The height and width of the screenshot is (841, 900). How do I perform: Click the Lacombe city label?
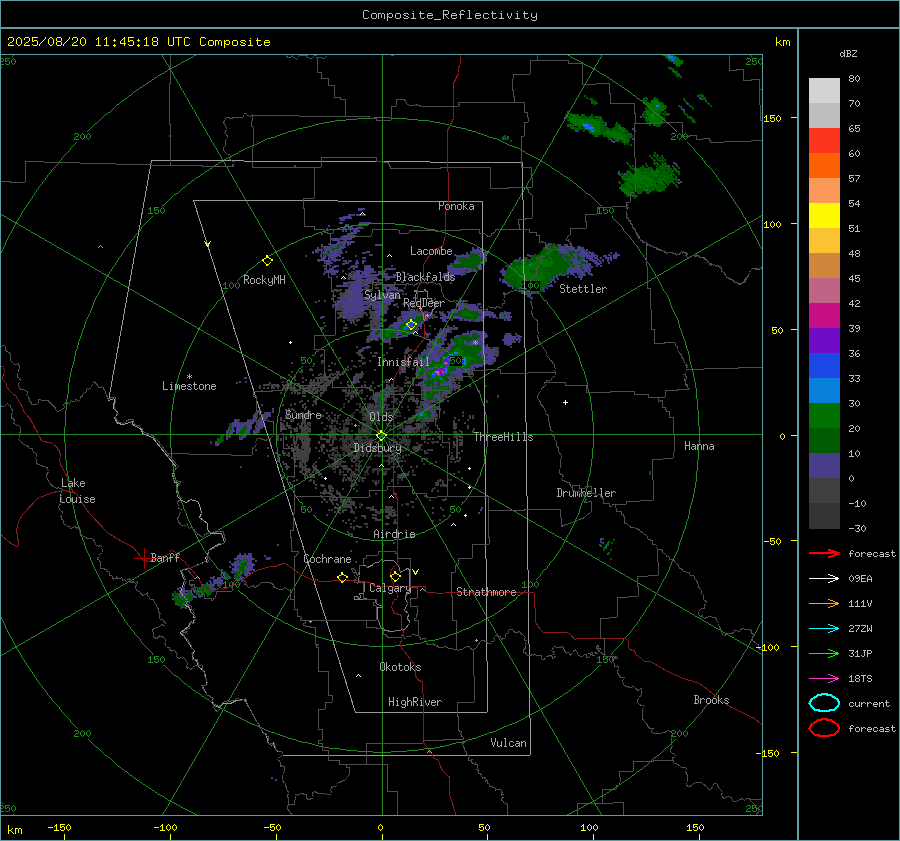pyautogui.click(x=431, y=251)
